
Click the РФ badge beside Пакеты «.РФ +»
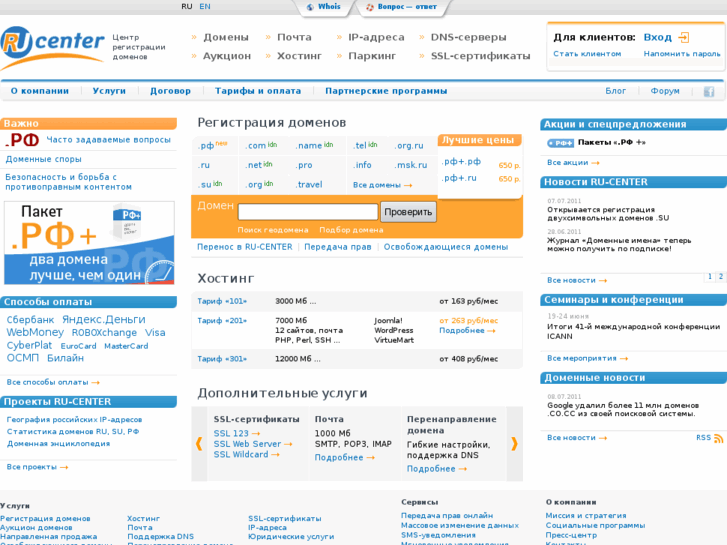(x=560, y=143)
